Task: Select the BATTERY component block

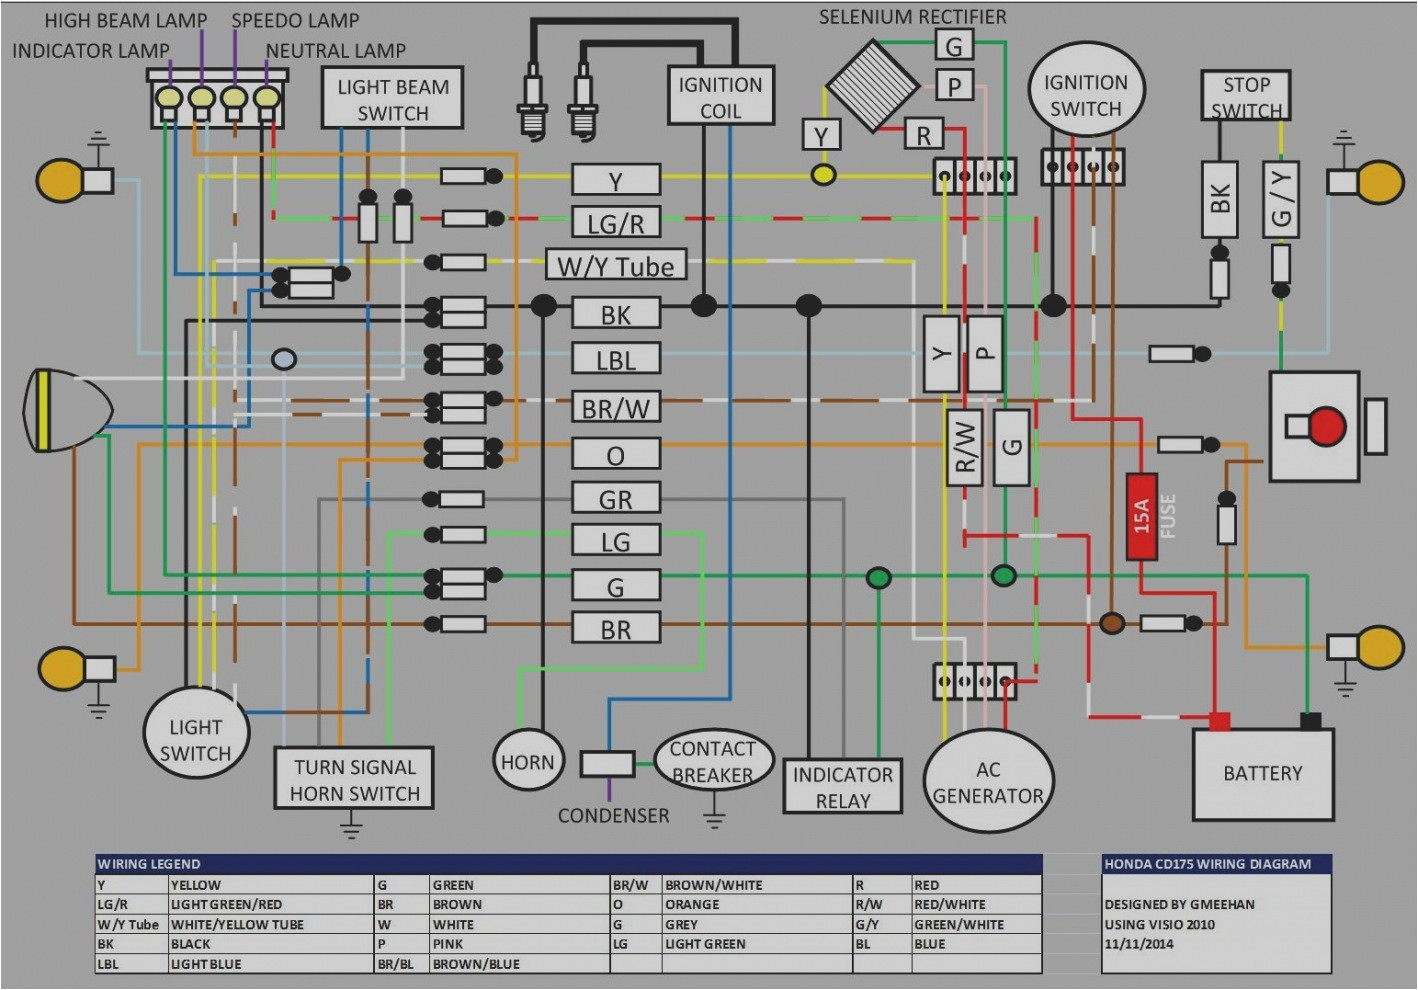Action: click(1263, 772)
